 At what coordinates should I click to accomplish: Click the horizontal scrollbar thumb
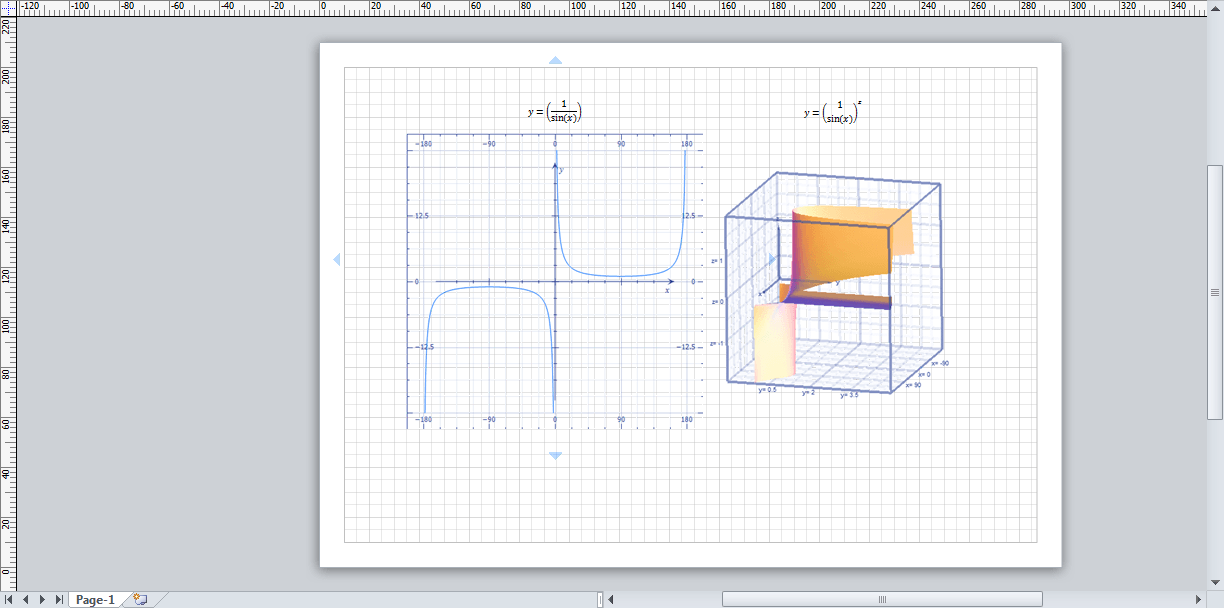coord(881,599)
